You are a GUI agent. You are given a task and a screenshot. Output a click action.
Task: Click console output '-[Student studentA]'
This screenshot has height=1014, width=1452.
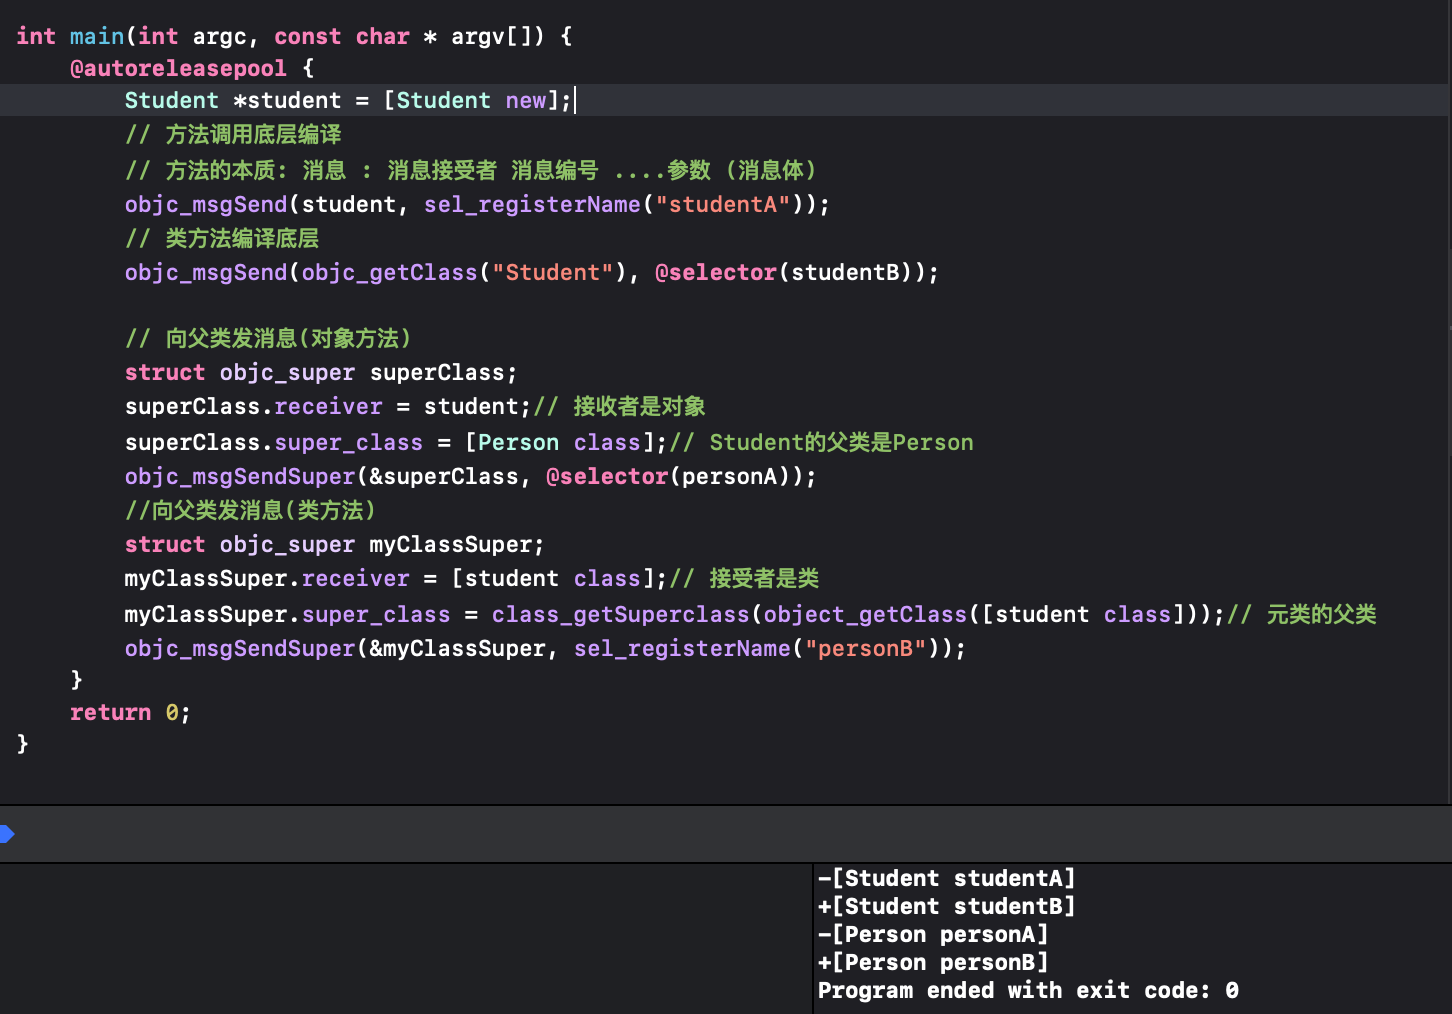click(946, 878)
